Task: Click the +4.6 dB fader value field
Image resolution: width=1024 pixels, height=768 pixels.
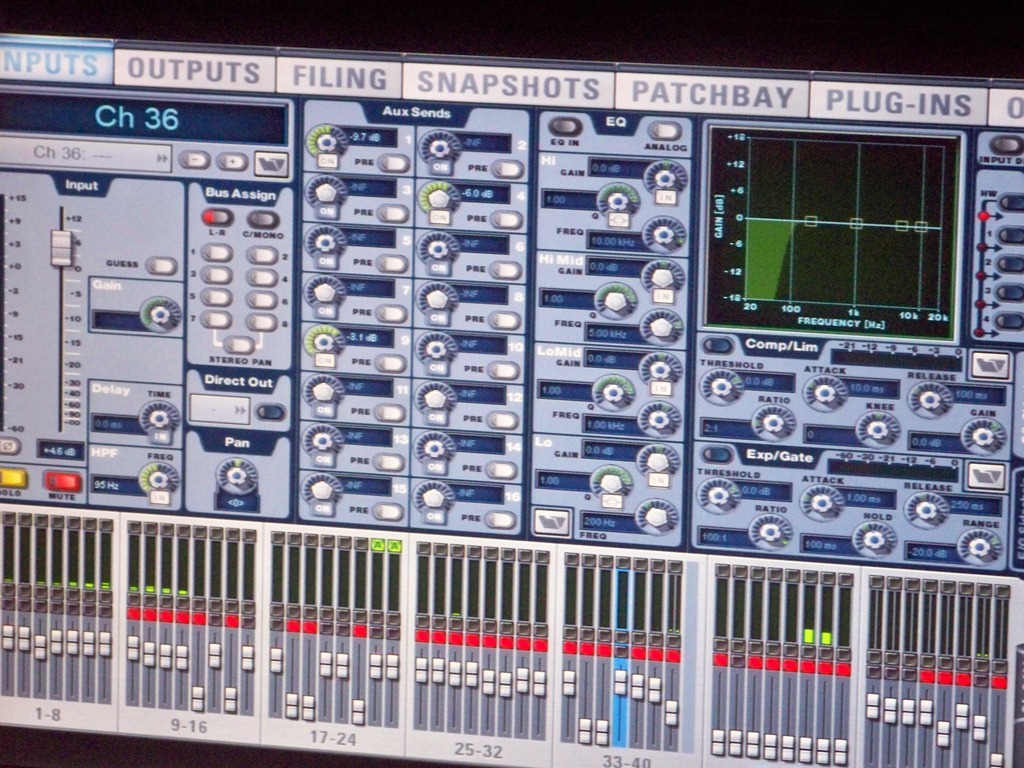Action: tap(60, 451)
